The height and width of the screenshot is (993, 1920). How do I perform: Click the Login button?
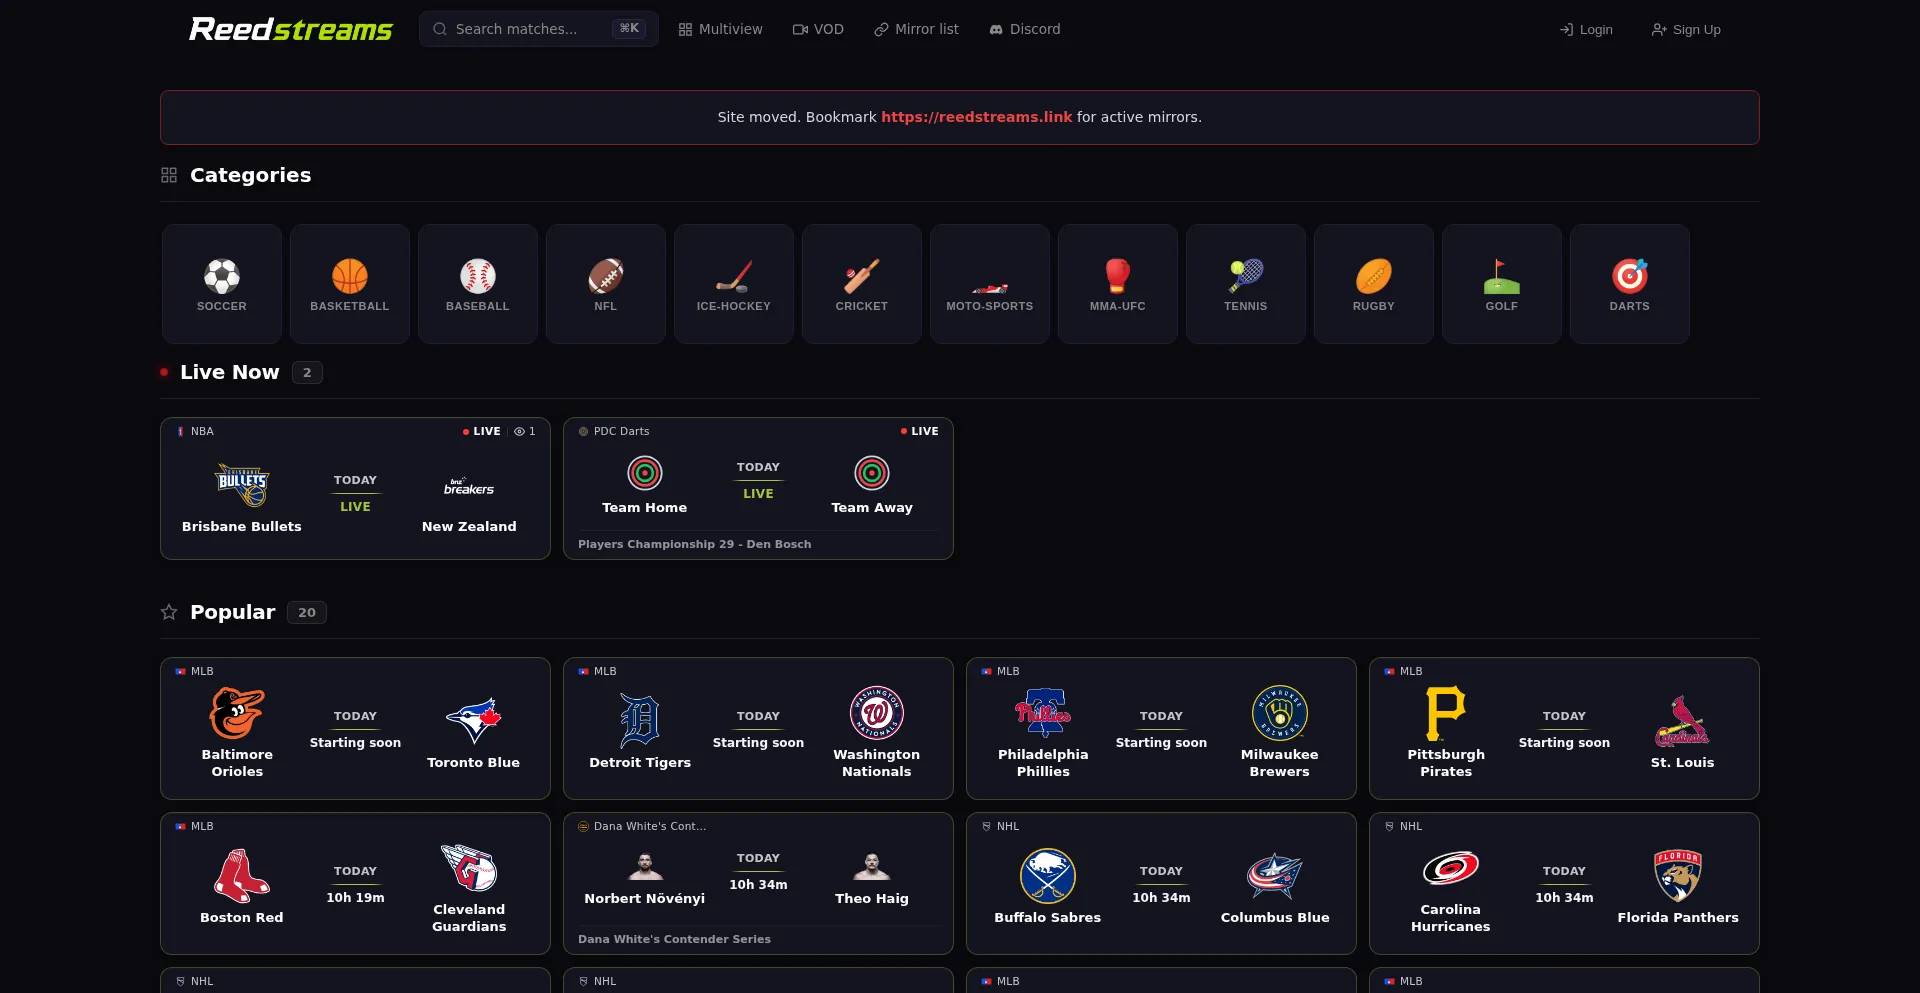pos(1587,30)
